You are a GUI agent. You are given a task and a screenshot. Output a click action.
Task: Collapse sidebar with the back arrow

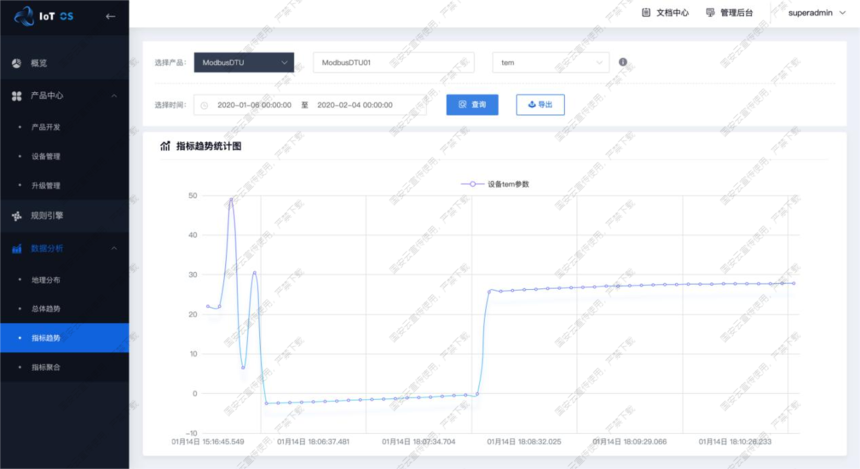click(110, 16)
